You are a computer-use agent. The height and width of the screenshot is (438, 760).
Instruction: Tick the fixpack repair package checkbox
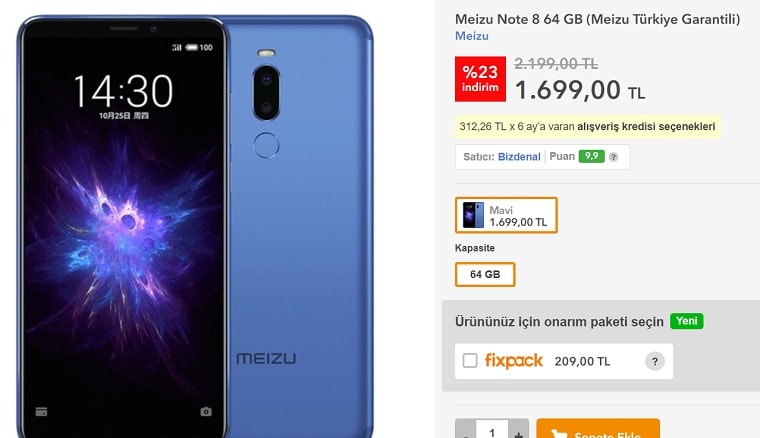pos(470,360)
